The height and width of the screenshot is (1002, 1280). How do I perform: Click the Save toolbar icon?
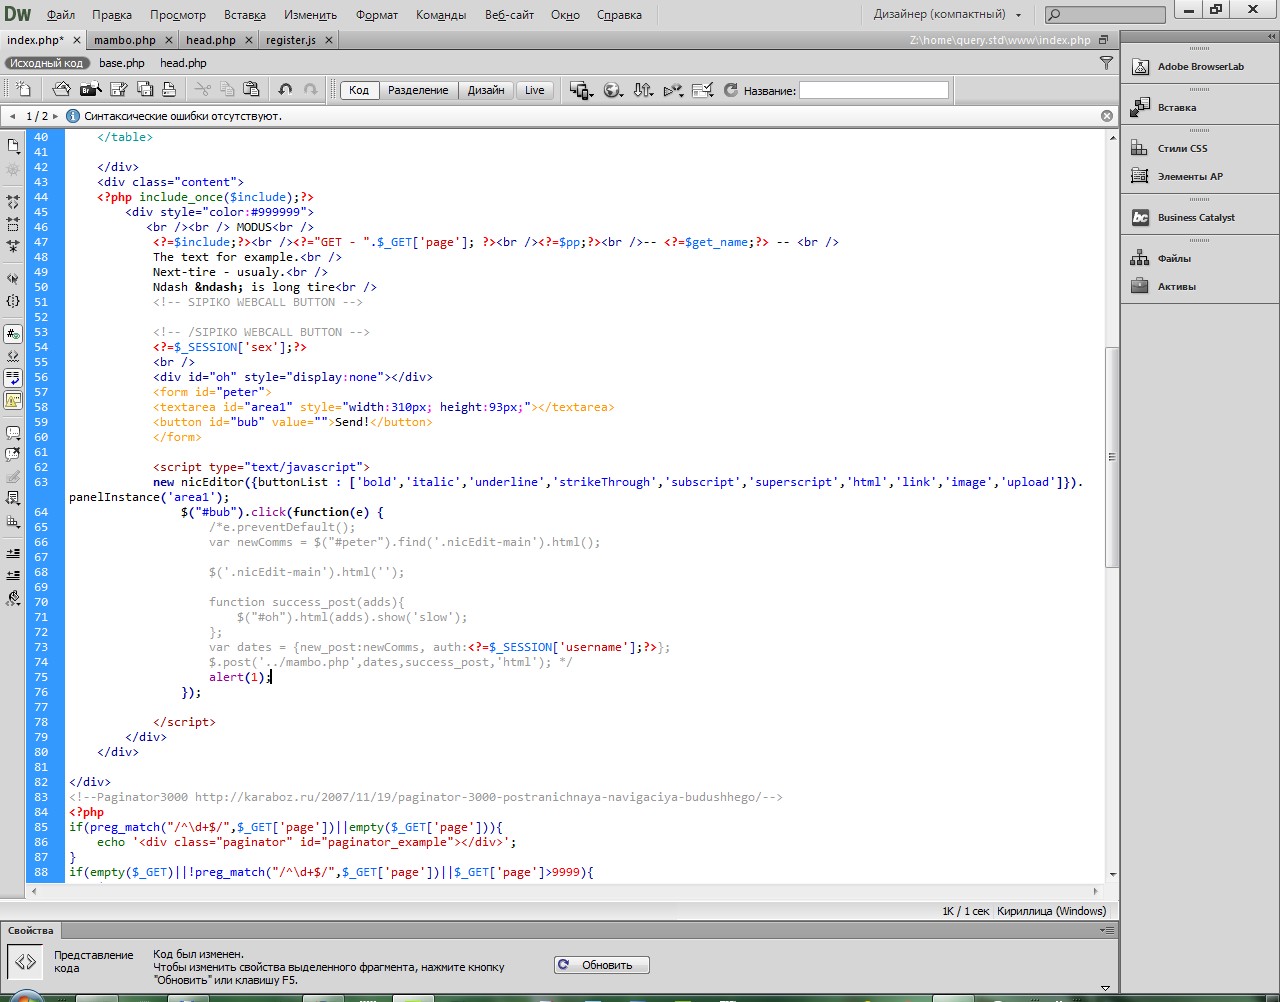(x=119, y=89)
